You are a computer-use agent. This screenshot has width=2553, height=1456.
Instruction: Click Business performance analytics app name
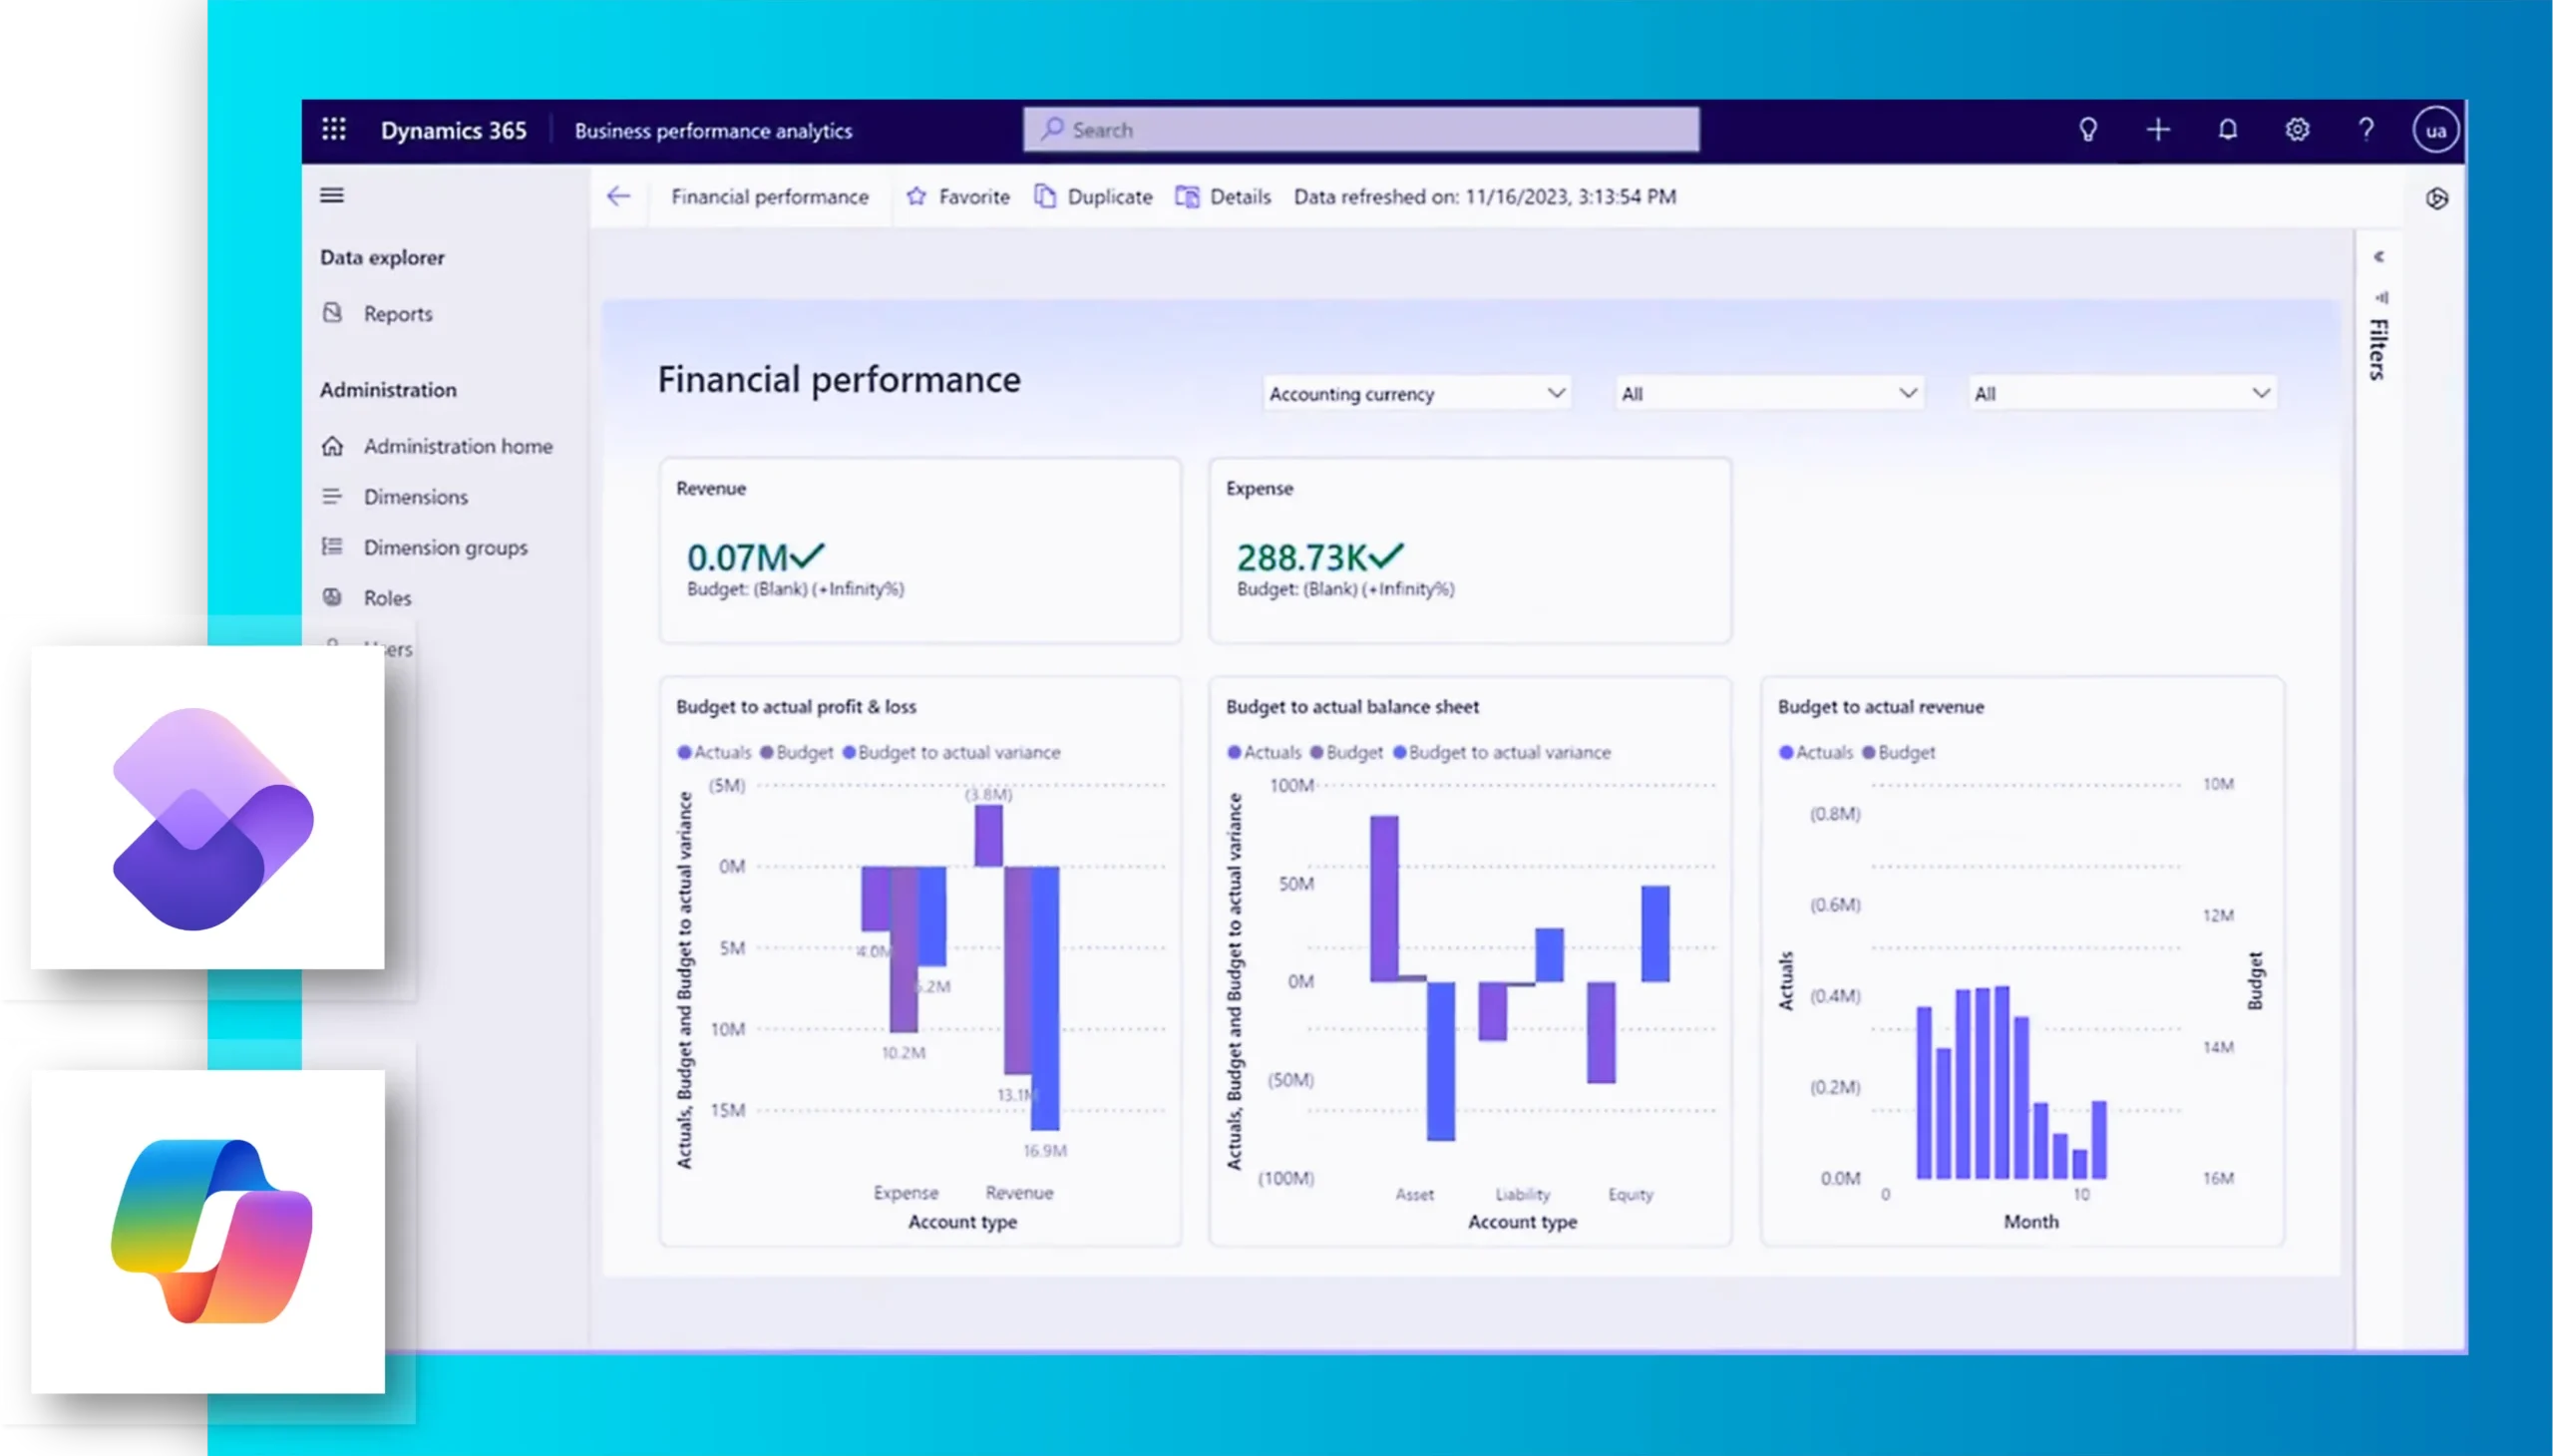pos(713,131)
